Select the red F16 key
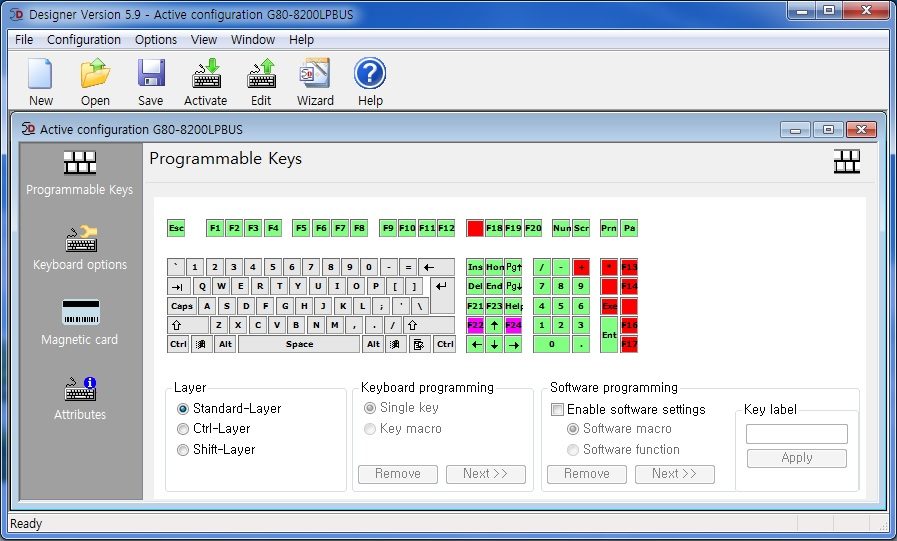 (629, 325)
